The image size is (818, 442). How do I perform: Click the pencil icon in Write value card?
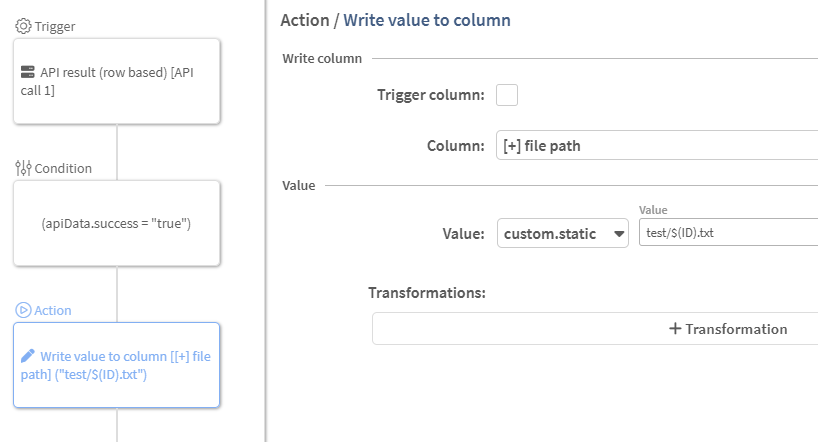[28, 355]
